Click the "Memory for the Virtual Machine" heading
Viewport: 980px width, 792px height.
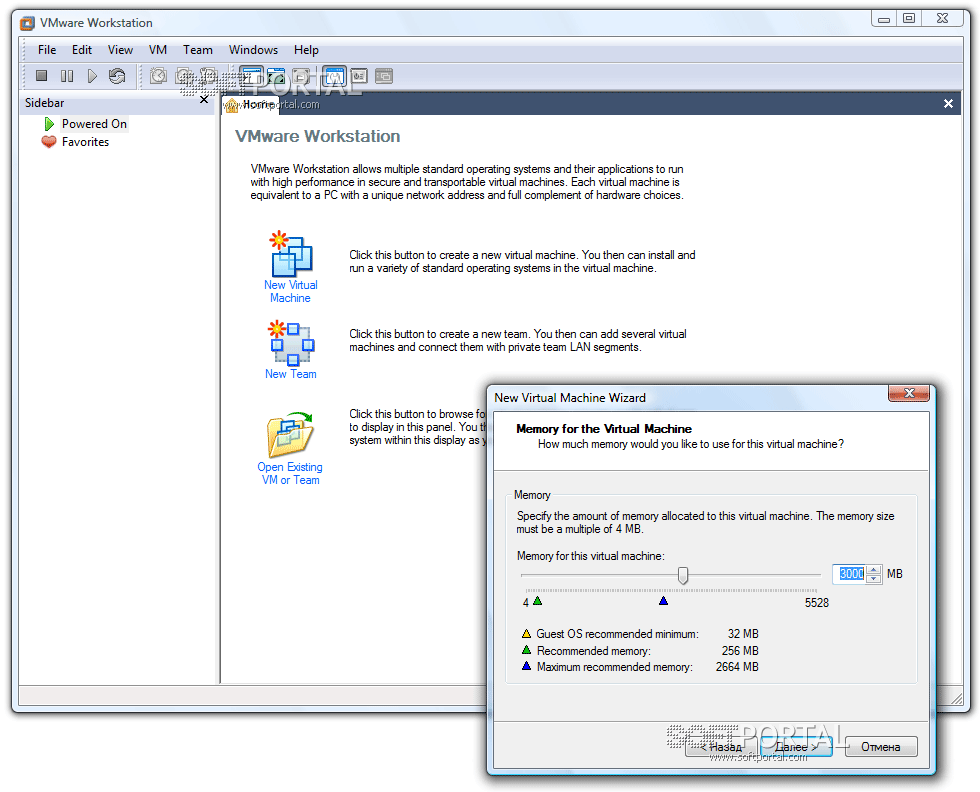(604, 429)
